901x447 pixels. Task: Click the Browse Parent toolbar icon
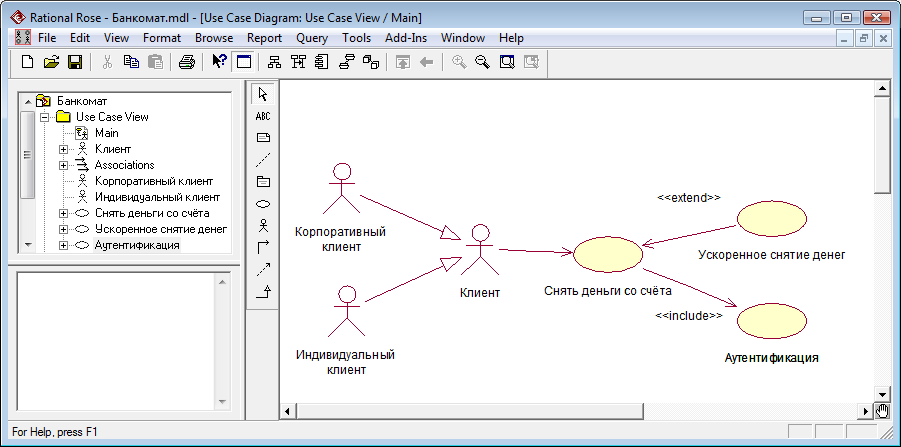pyautogui.click(x=403, y=62)
